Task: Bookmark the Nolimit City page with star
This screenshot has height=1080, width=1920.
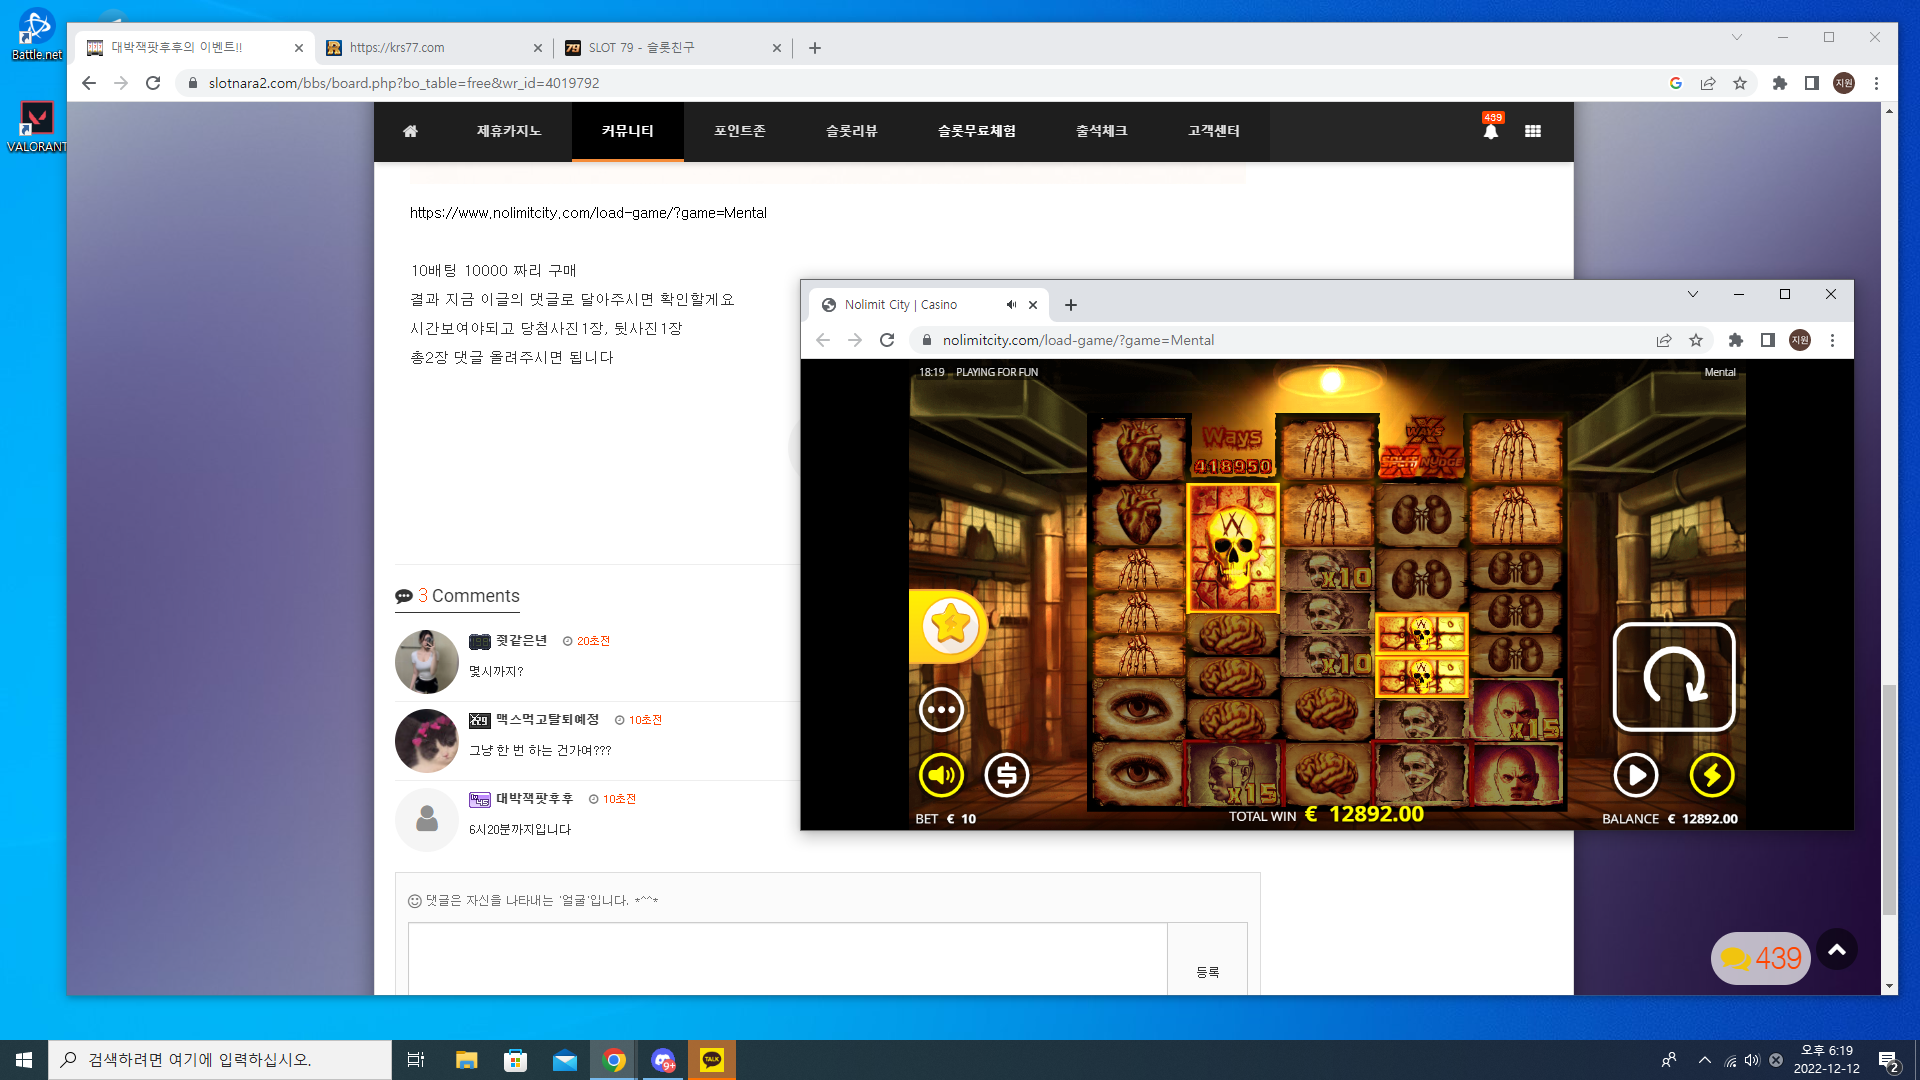Action: pos(1696,340)
